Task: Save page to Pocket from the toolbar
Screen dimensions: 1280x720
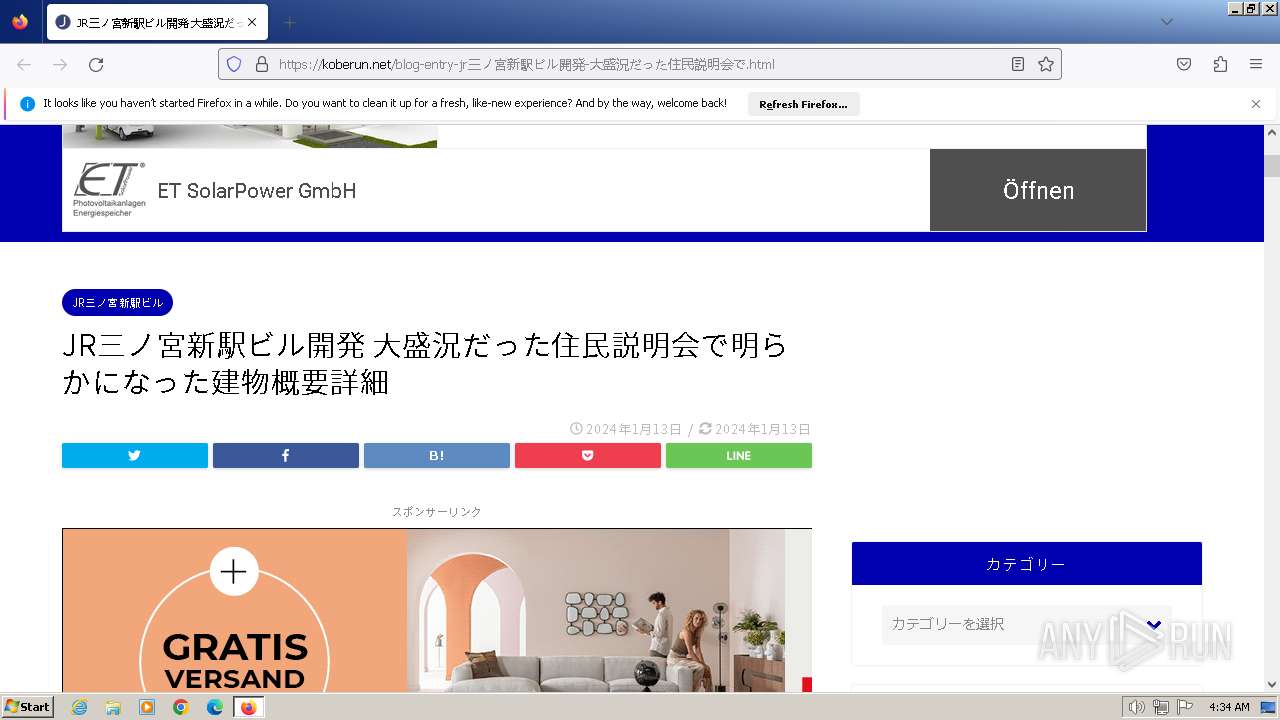Action: pyautogui.click(x=1184, y=64)
